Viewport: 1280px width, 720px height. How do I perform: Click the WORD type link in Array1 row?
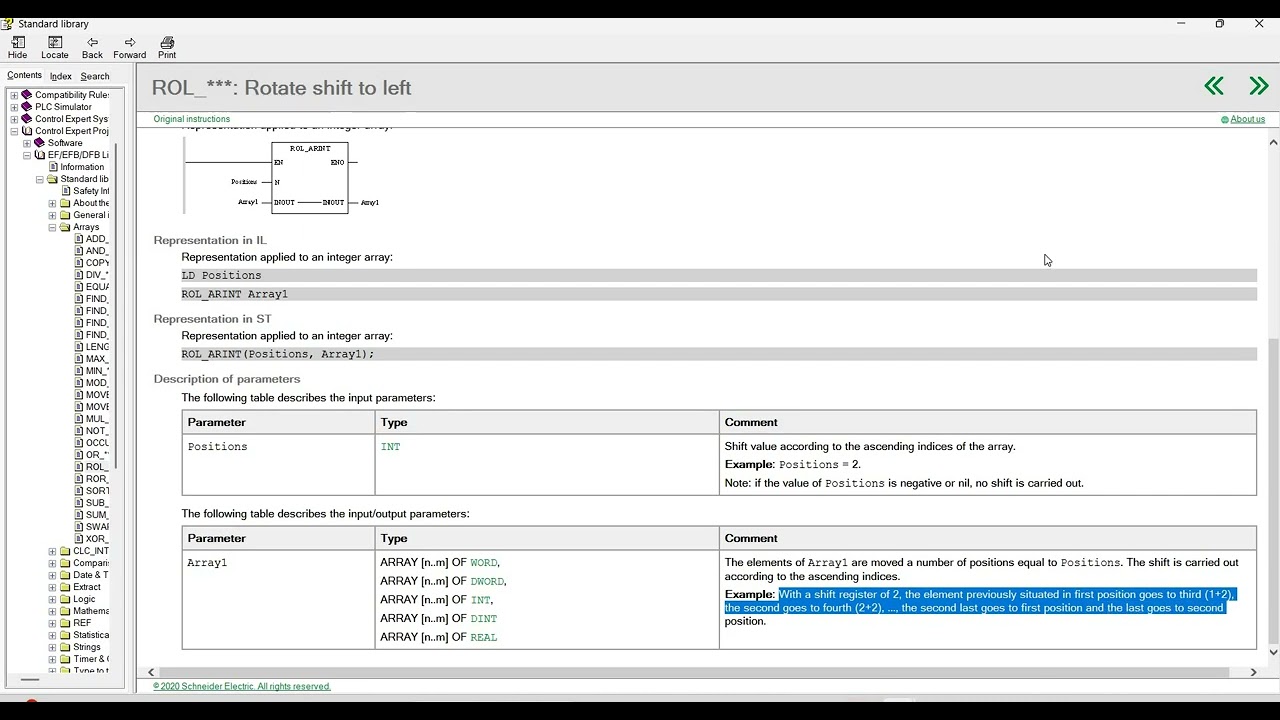tap(484, 563)
